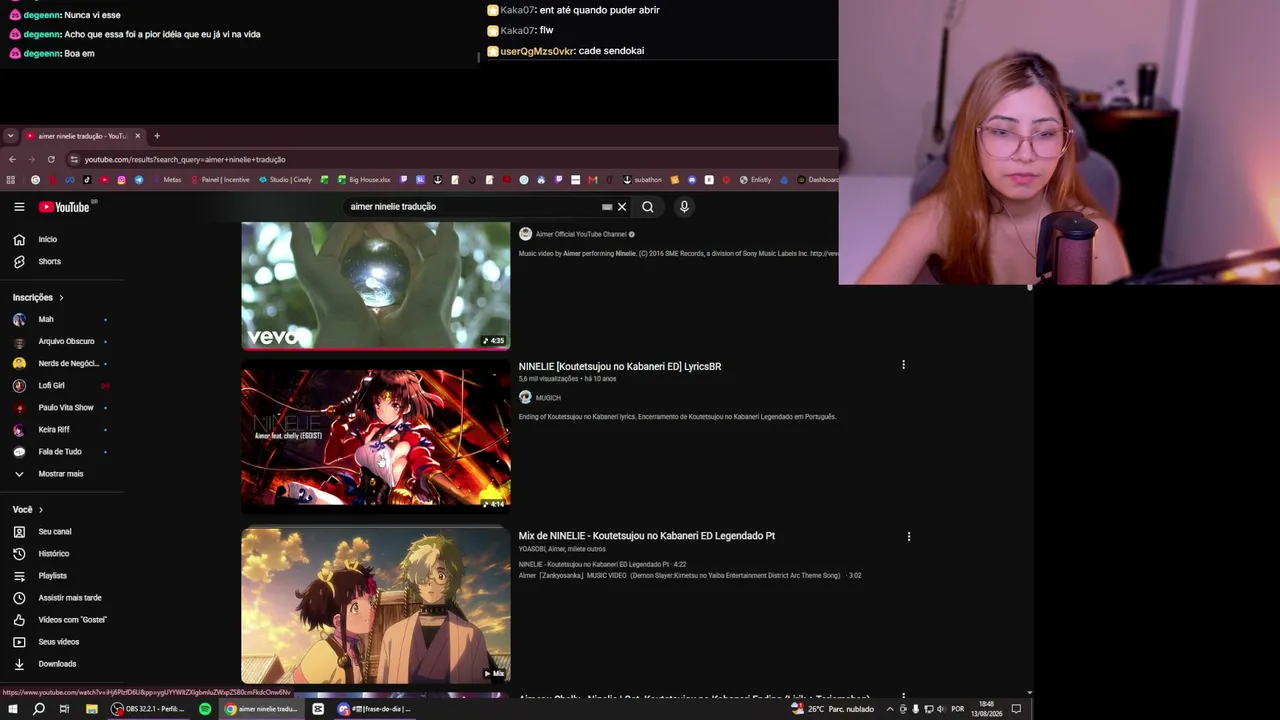Click the browser address bar URL
1280x720 pixels.
point(185,159)
